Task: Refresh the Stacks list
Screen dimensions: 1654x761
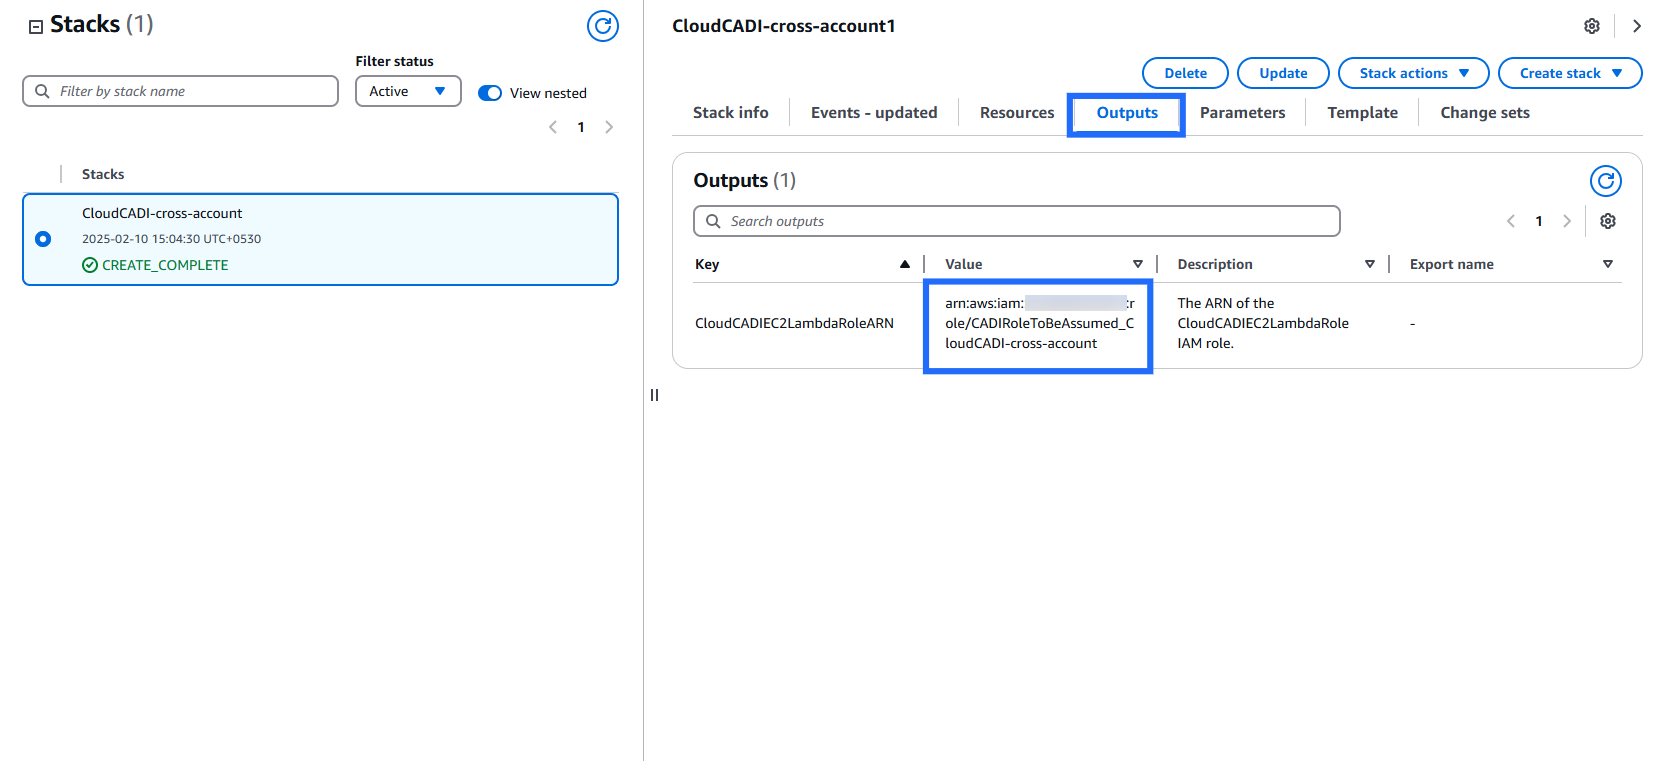Action: [x=602, y=26]
